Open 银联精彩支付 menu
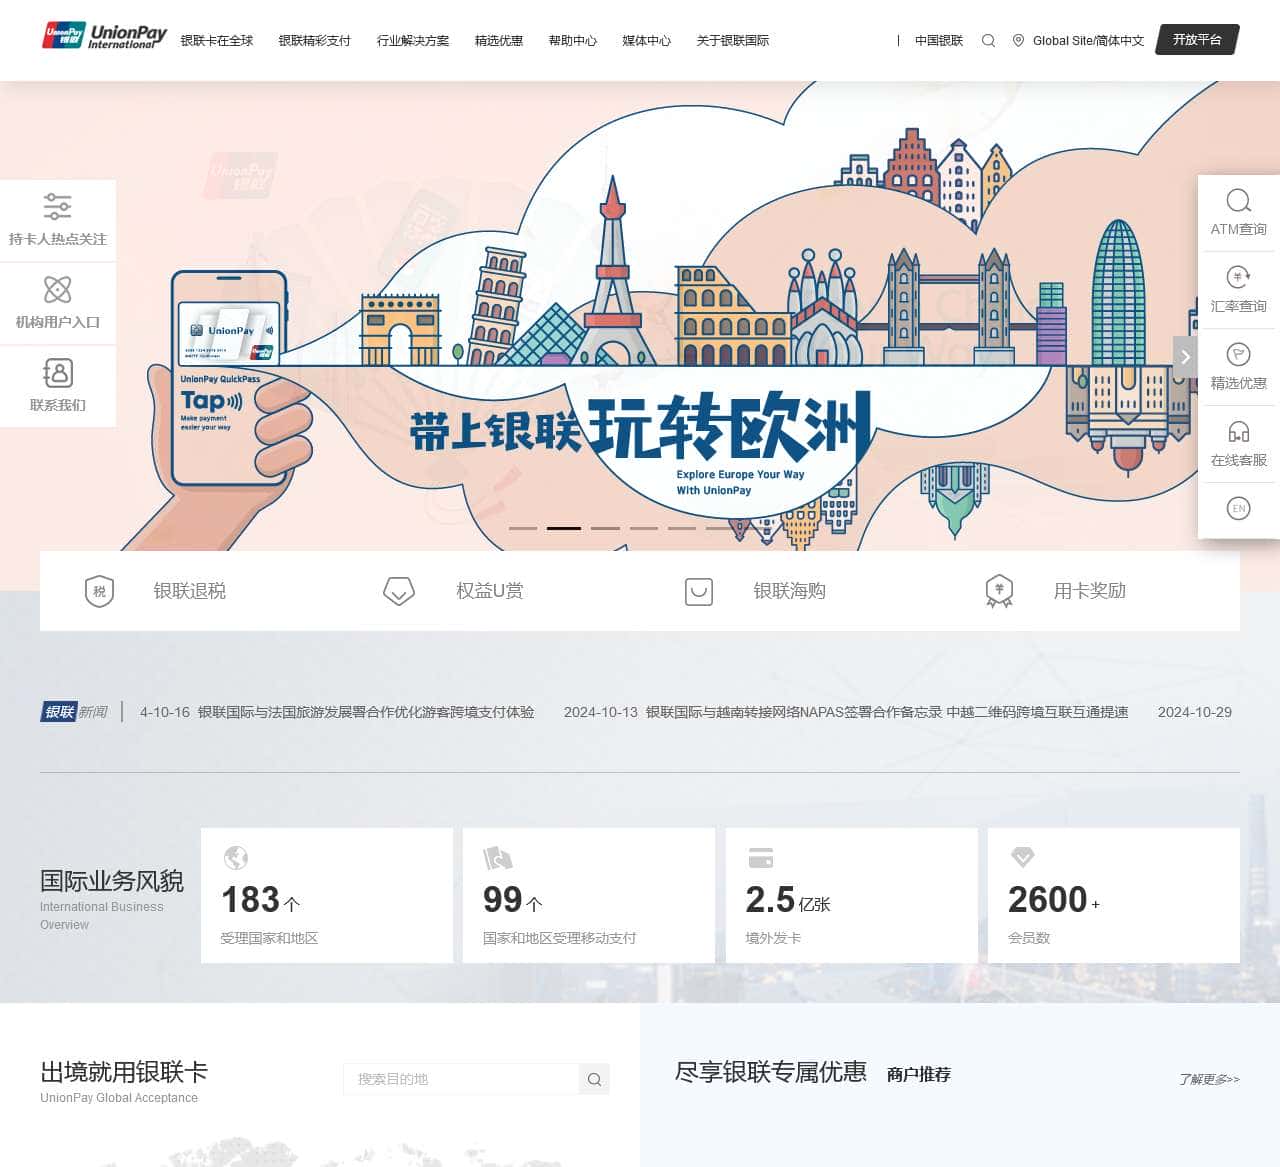The width and height of the screenshot is (1280, 1167). 315,41
